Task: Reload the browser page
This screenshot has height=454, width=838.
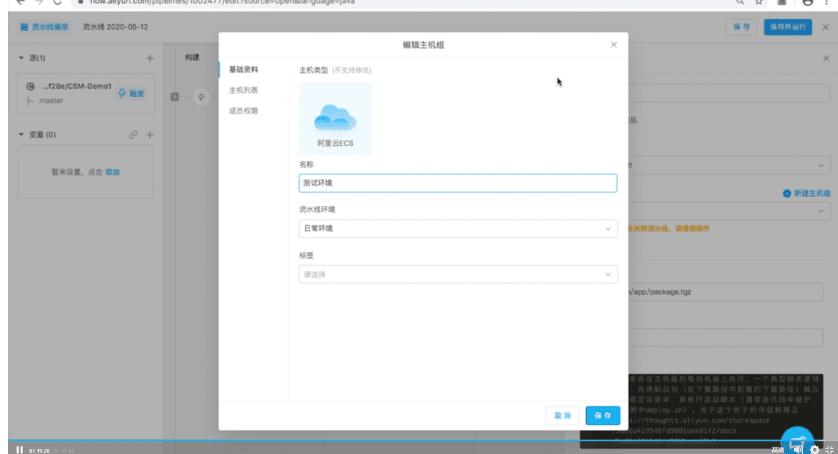Action: click(x=57, y=2)
